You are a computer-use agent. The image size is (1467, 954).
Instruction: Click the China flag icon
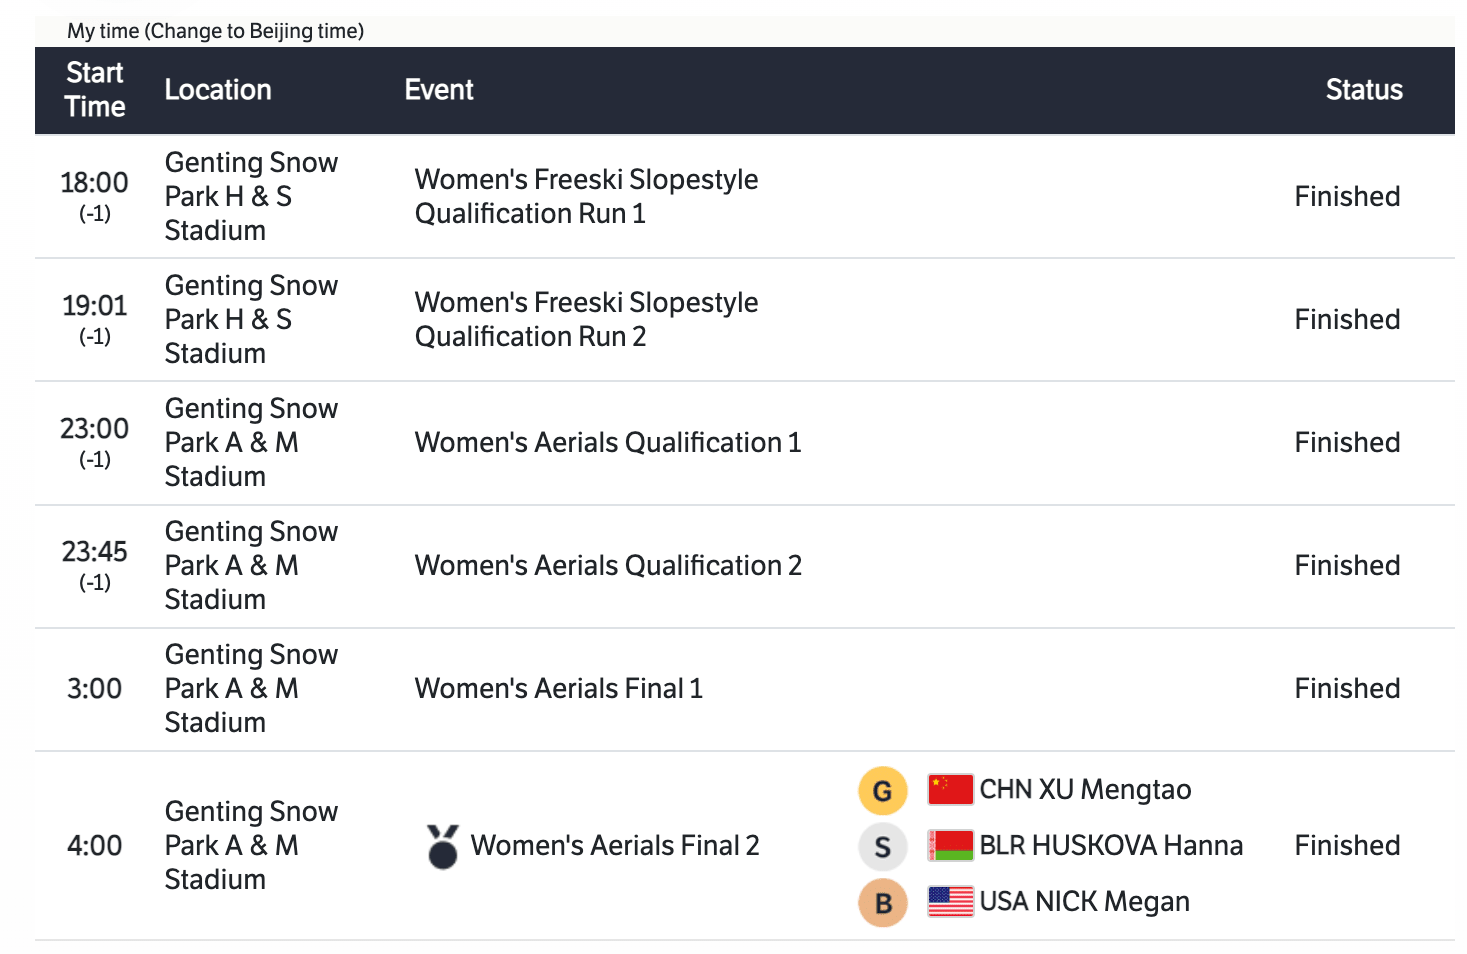950,790
